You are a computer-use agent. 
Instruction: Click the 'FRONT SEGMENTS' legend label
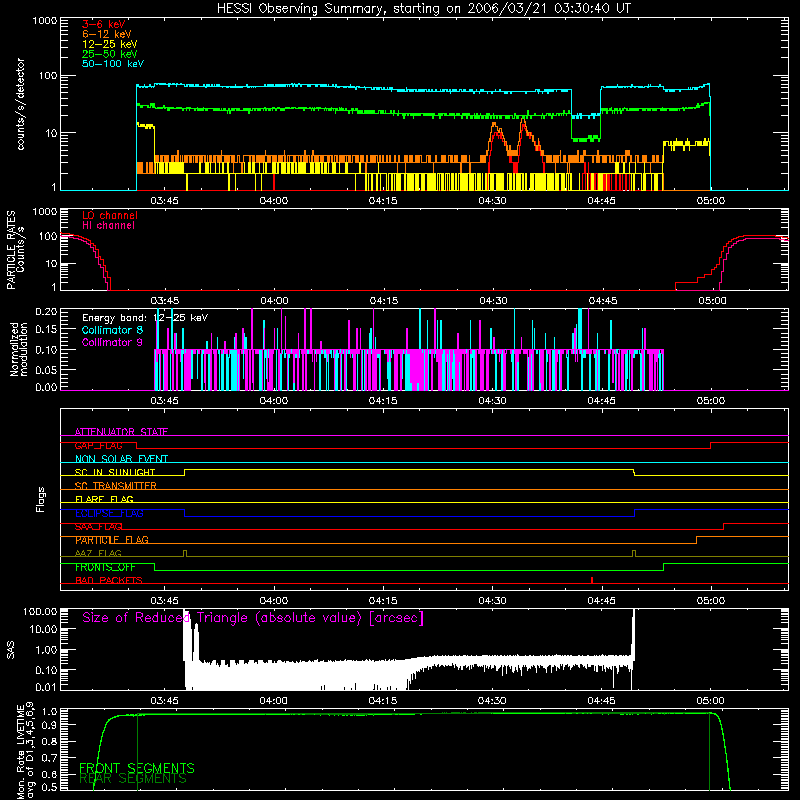coord(137,768)
